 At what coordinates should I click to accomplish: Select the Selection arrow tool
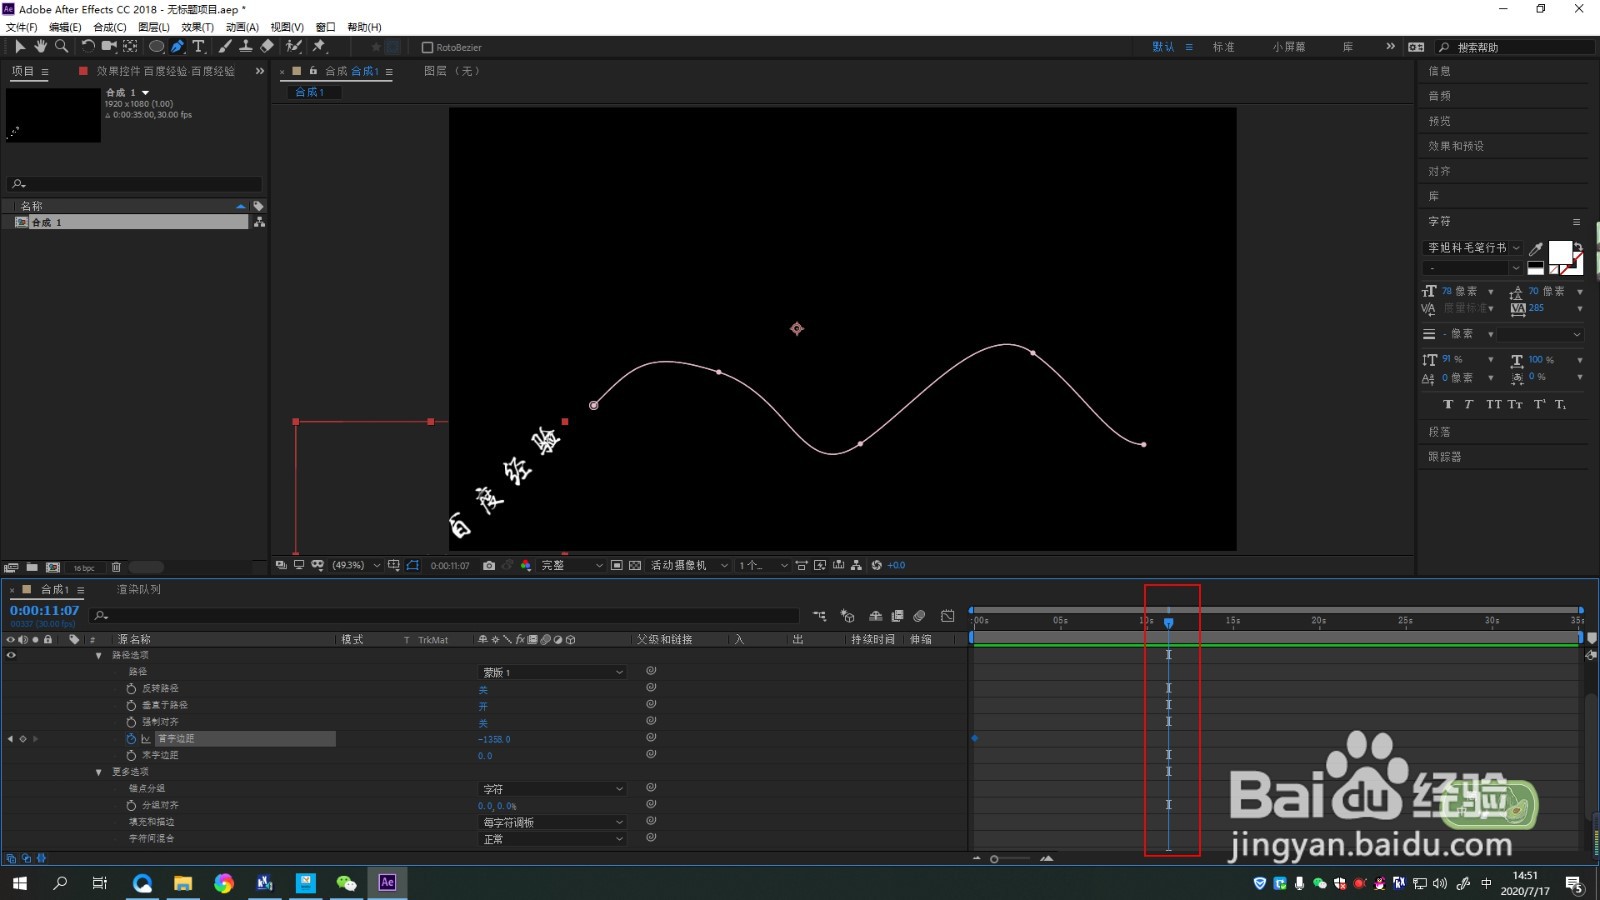coord(19,46)
